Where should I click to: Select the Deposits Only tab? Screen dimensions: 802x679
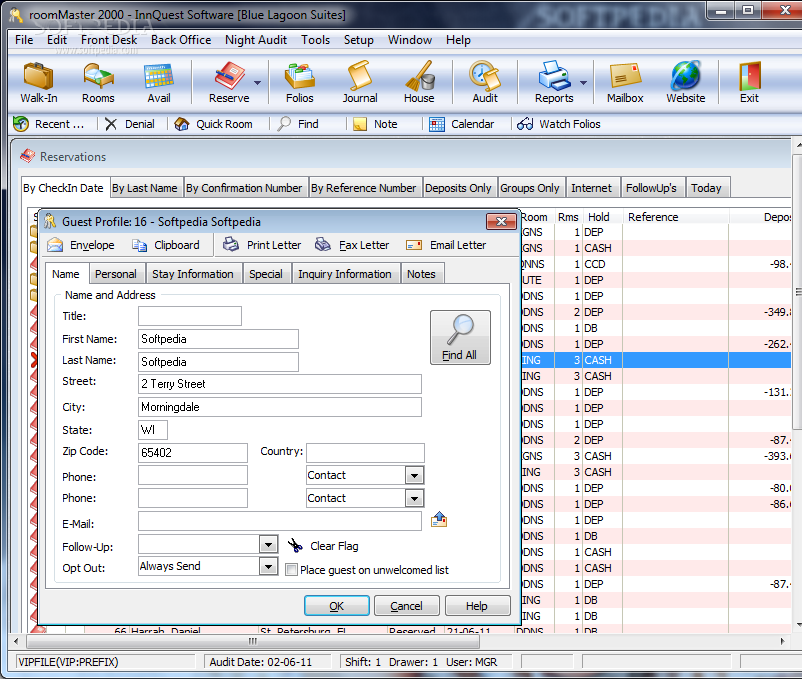point(458,188)
